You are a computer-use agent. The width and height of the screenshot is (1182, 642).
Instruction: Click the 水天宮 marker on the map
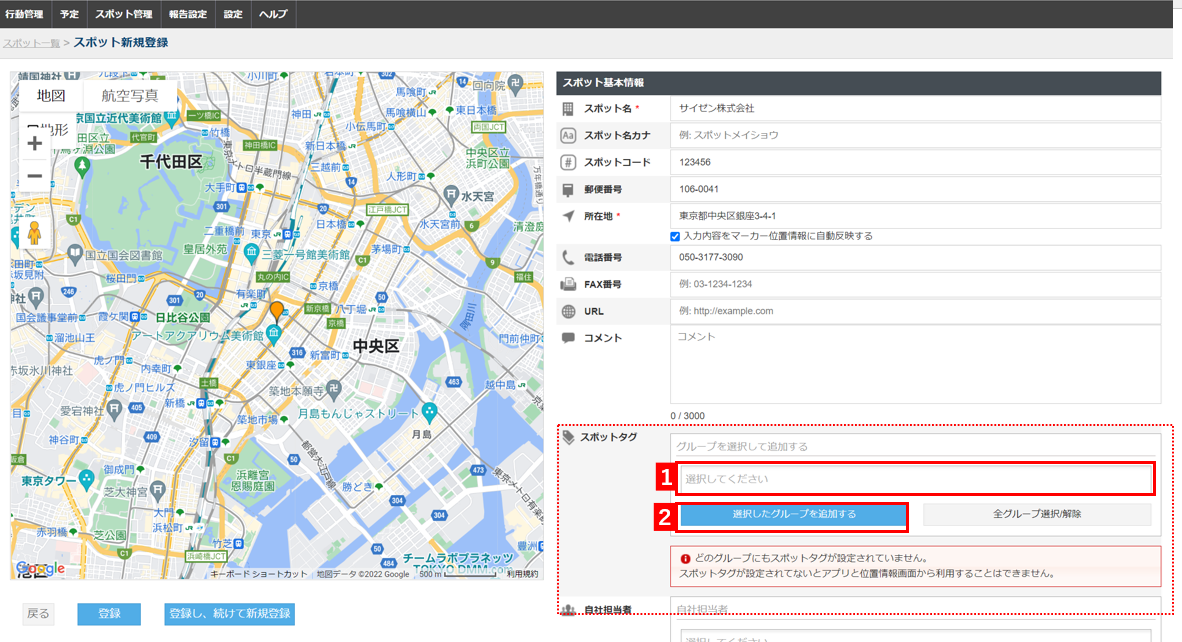(451, 194)
